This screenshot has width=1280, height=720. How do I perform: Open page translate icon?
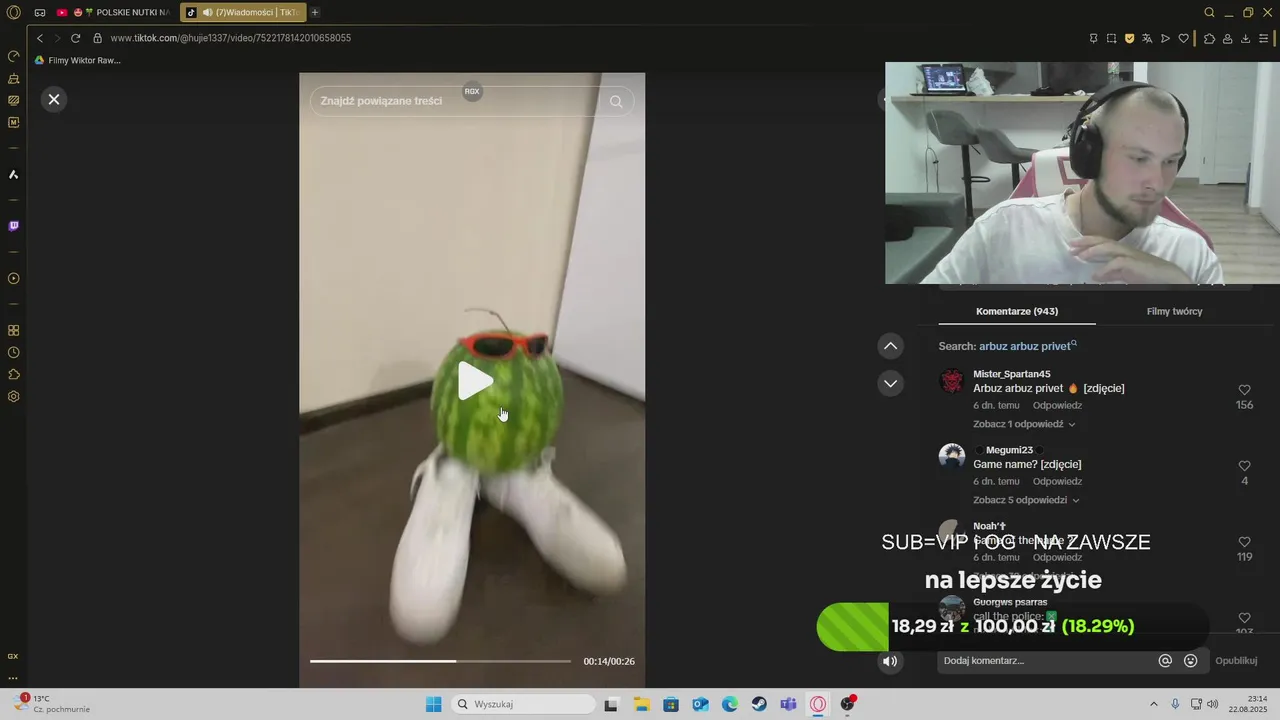[1147, 38]
